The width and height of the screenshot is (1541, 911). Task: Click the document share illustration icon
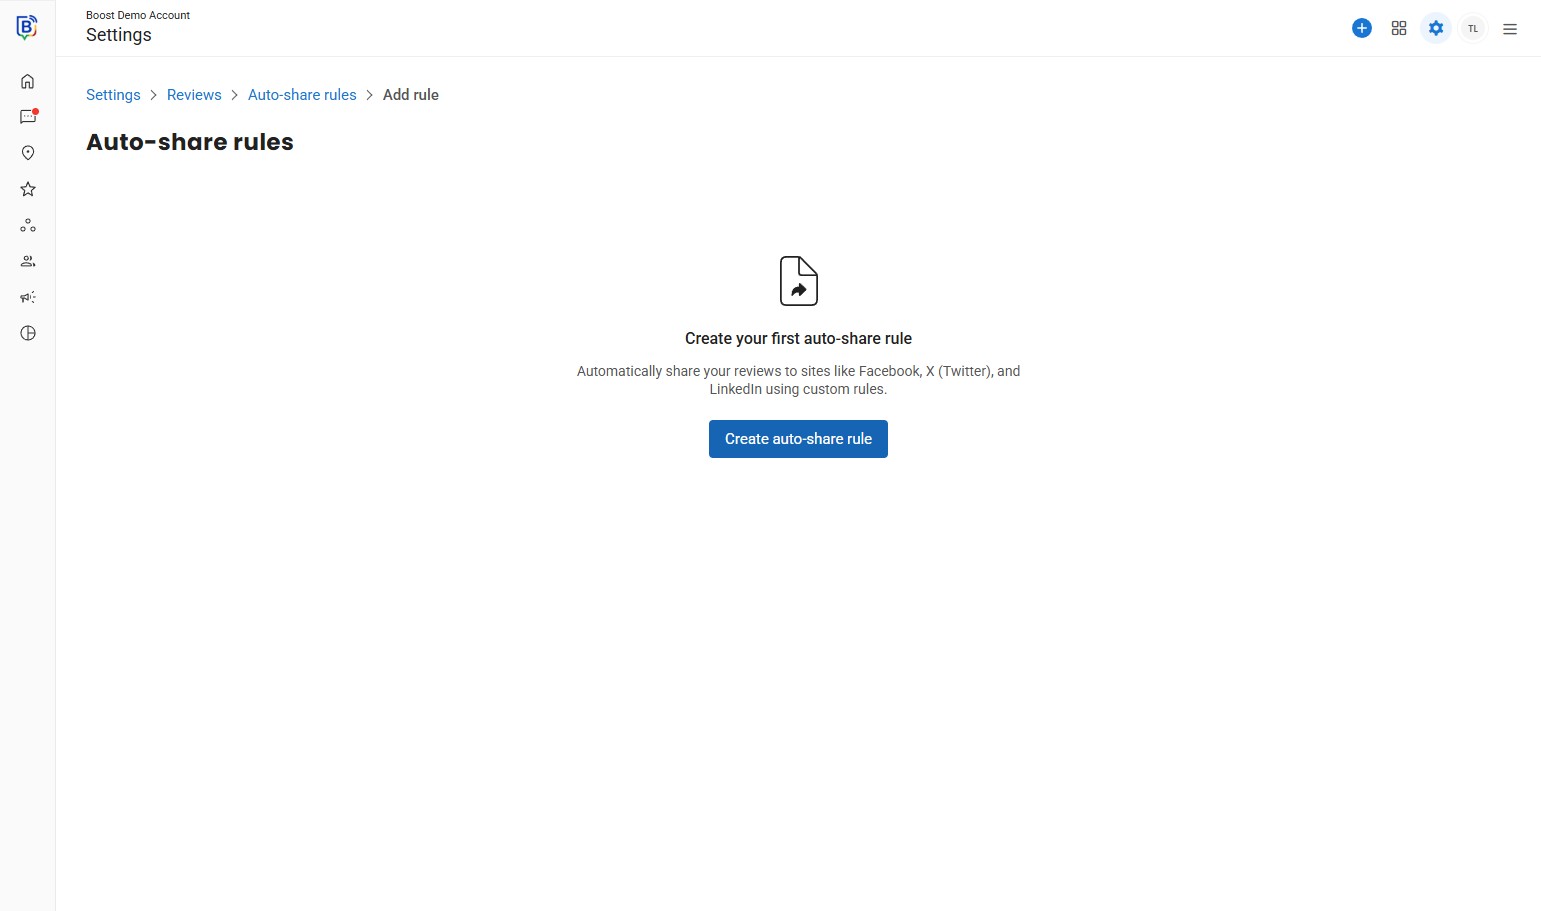click(x=798, y=281)
